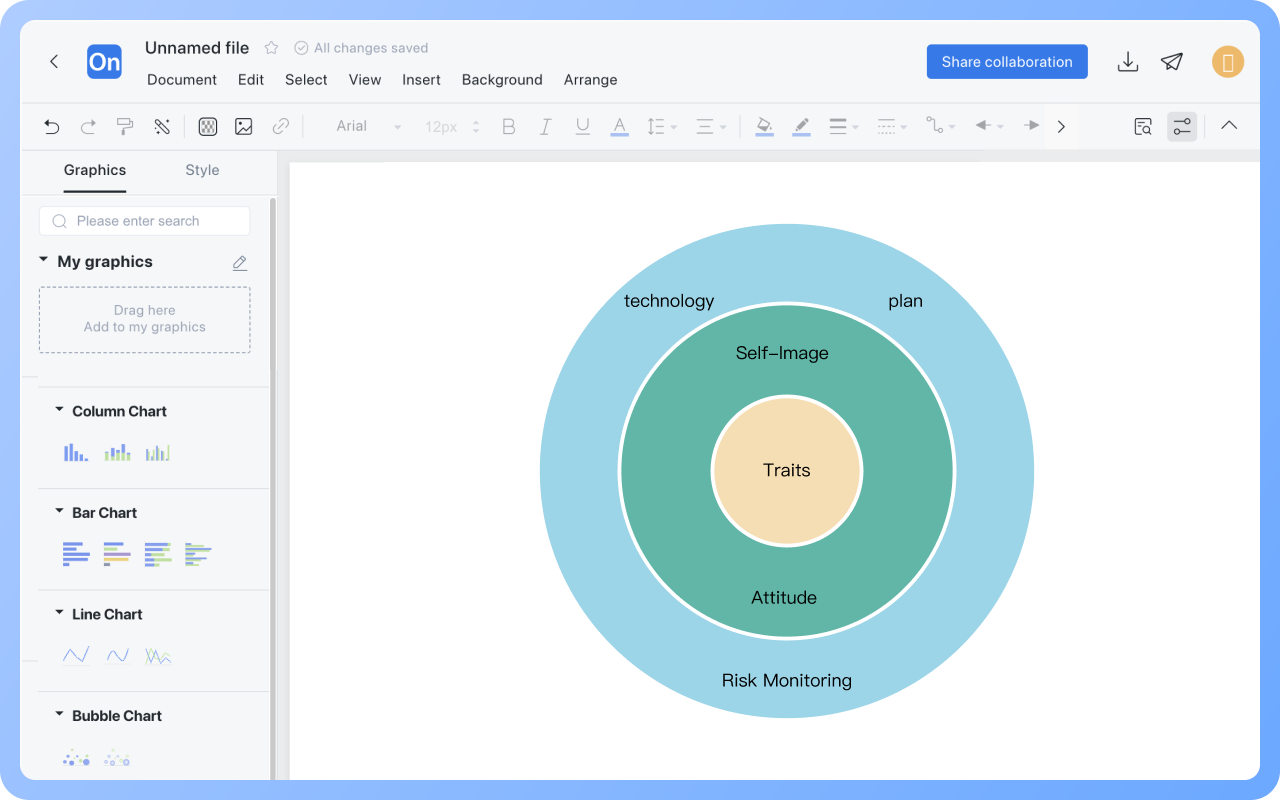Open the start arrow style dropdown
Viewport: 1280px width, 800px height.
click(x=989, y=126)
